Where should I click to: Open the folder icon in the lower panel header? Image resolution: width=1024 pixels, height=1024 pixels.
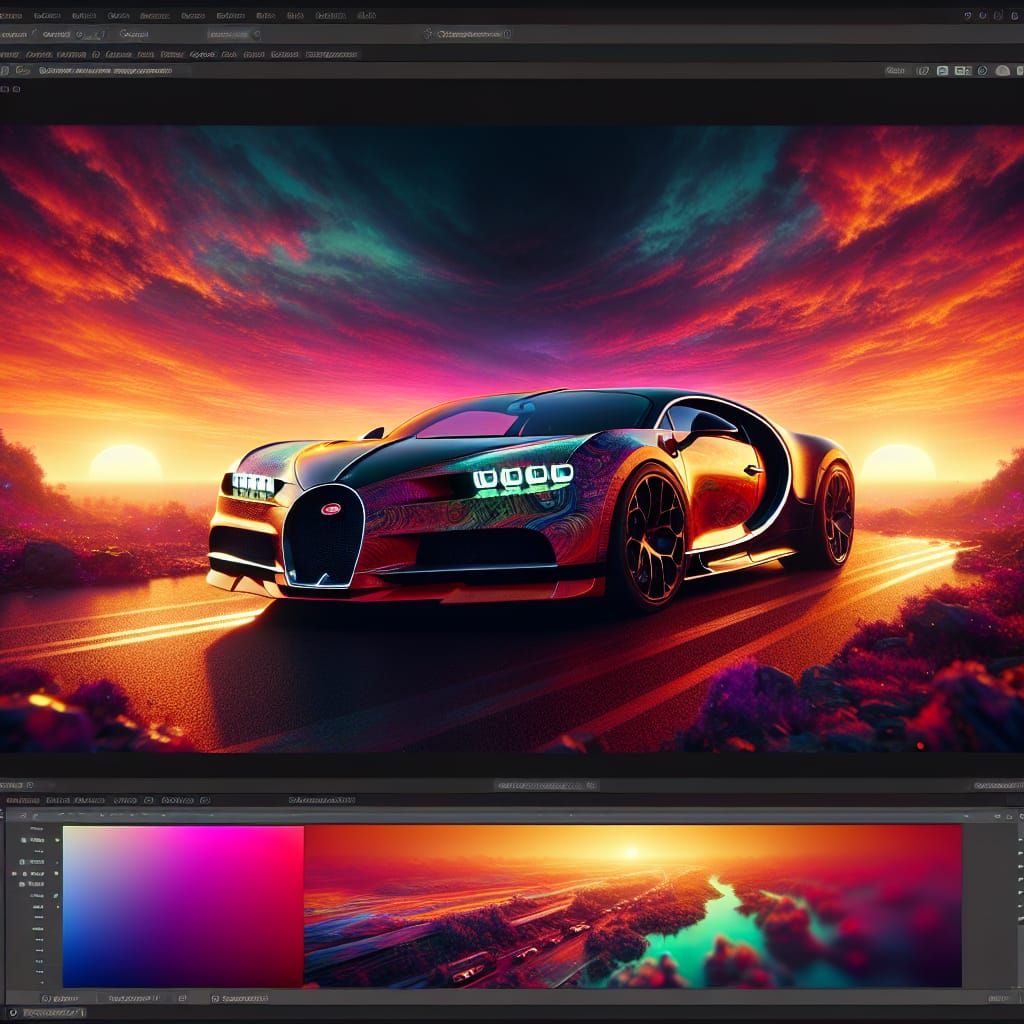[1010, 817]
